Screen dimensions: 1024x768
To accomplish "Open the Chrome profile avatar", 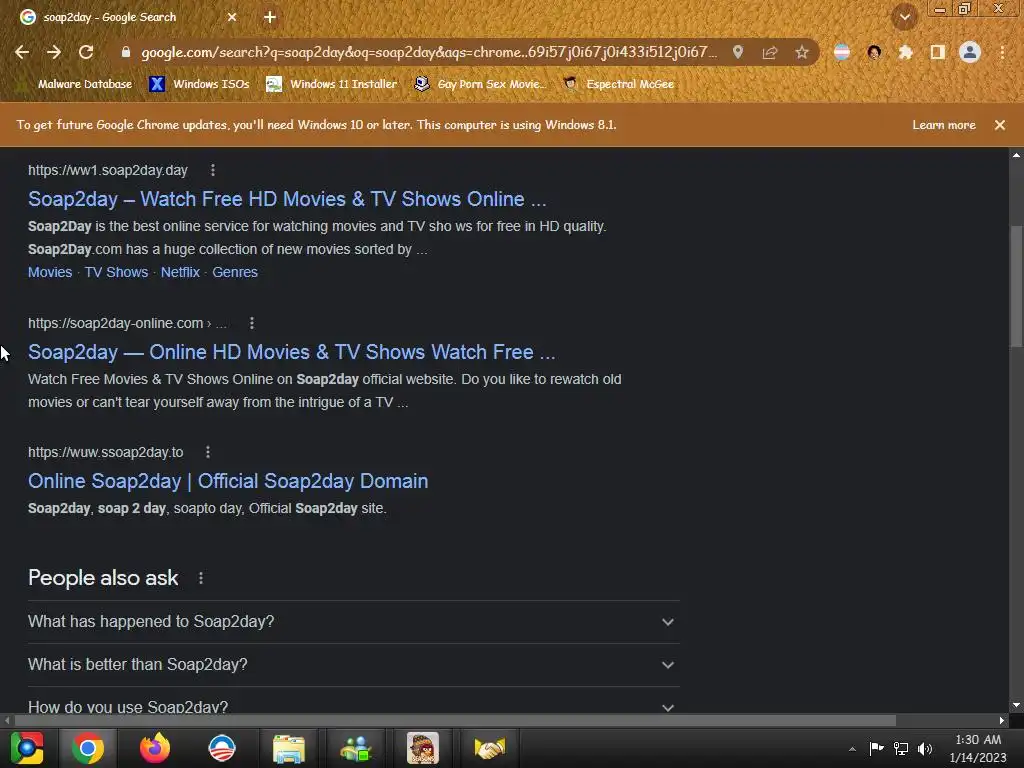I will [970, 52].
